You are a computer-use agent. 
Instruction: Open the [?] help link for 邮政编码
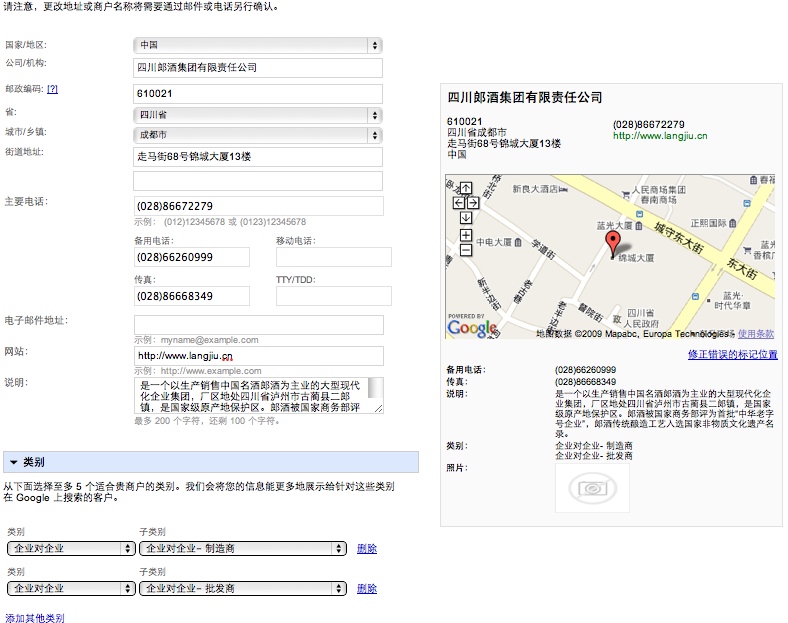click(x=52, y=89)
